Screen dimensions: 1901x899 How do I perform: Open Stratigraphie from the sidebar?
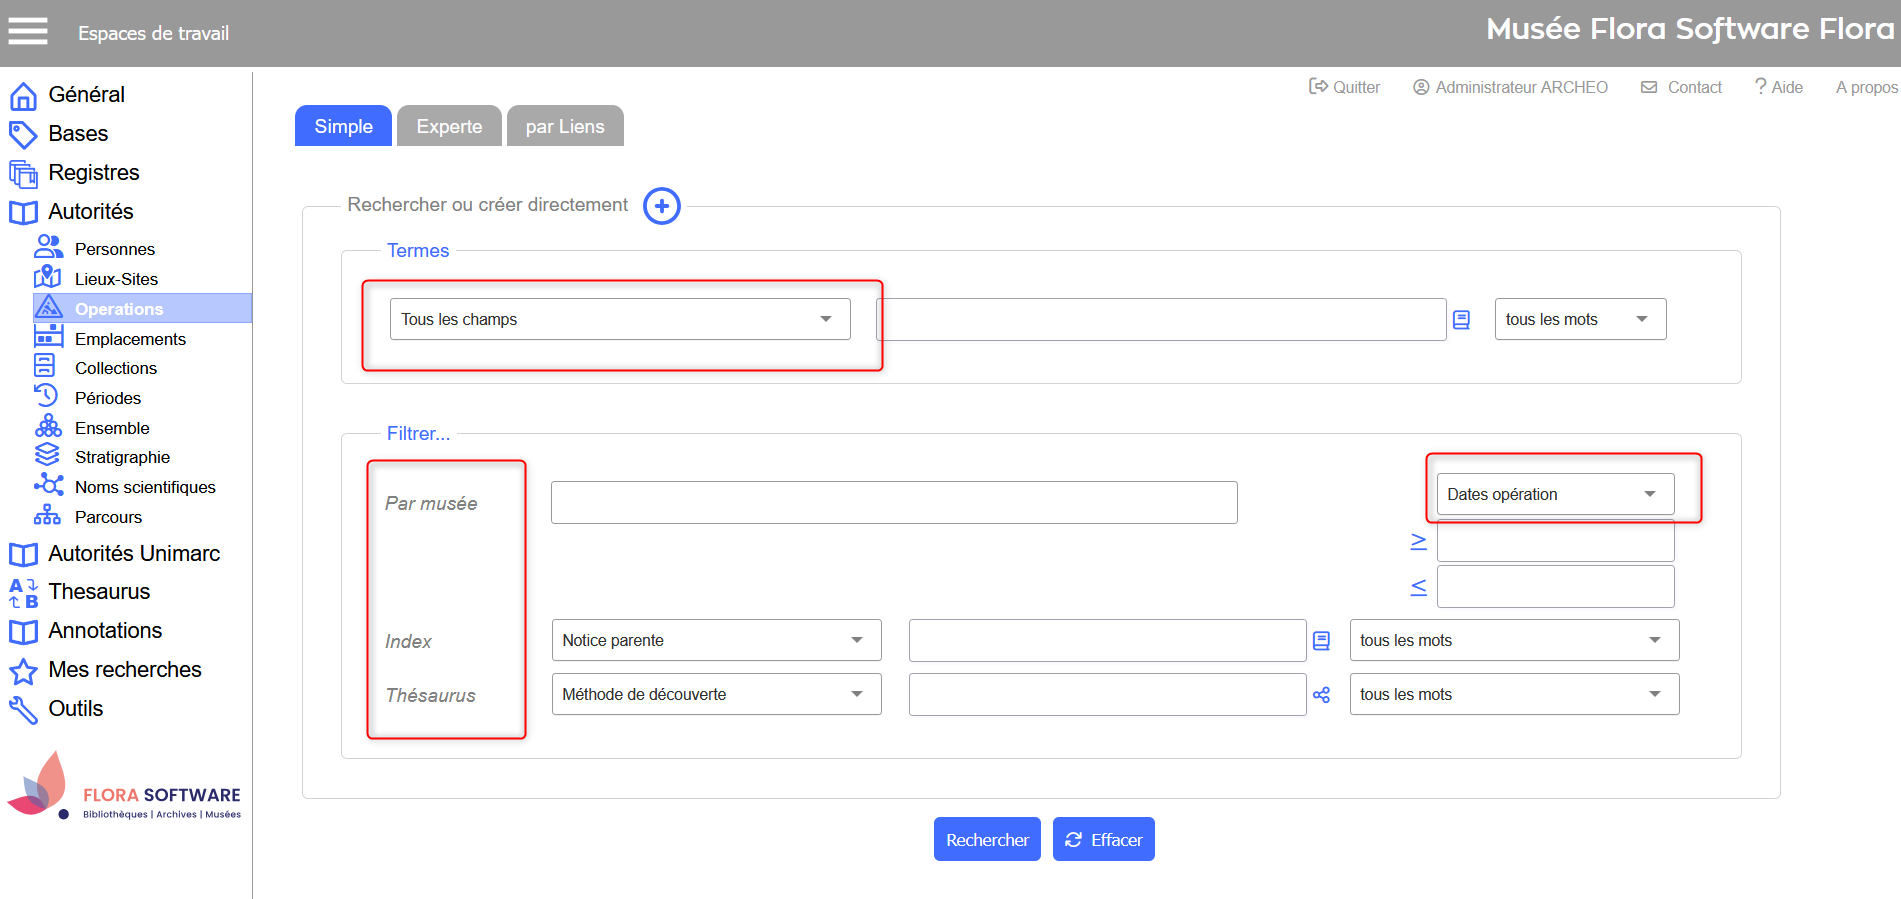pos(122,457)
